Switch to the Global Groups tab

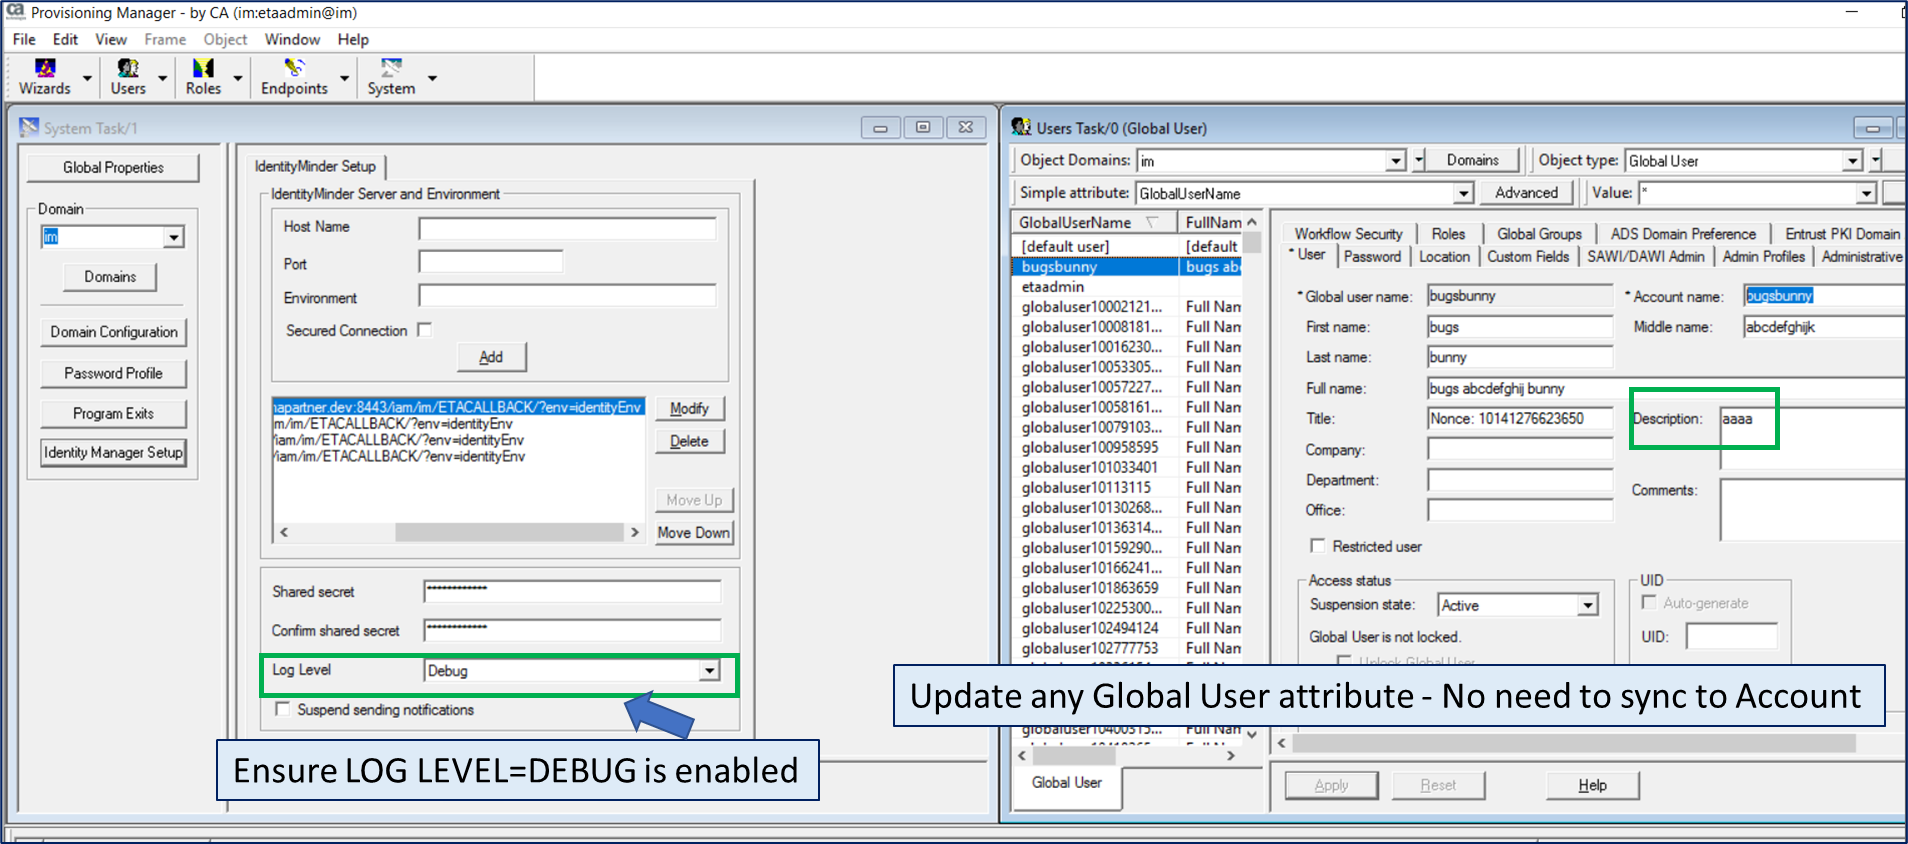1538,234
